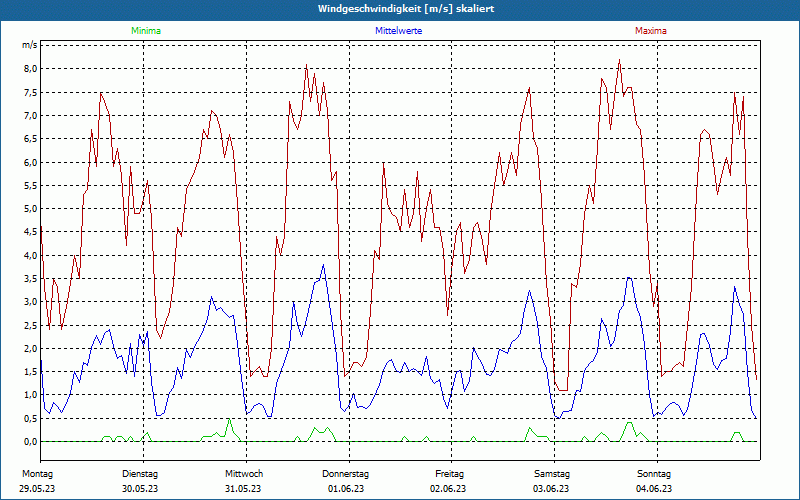
Task: Click the 'Samstag' day label
Action: point(552,474)
